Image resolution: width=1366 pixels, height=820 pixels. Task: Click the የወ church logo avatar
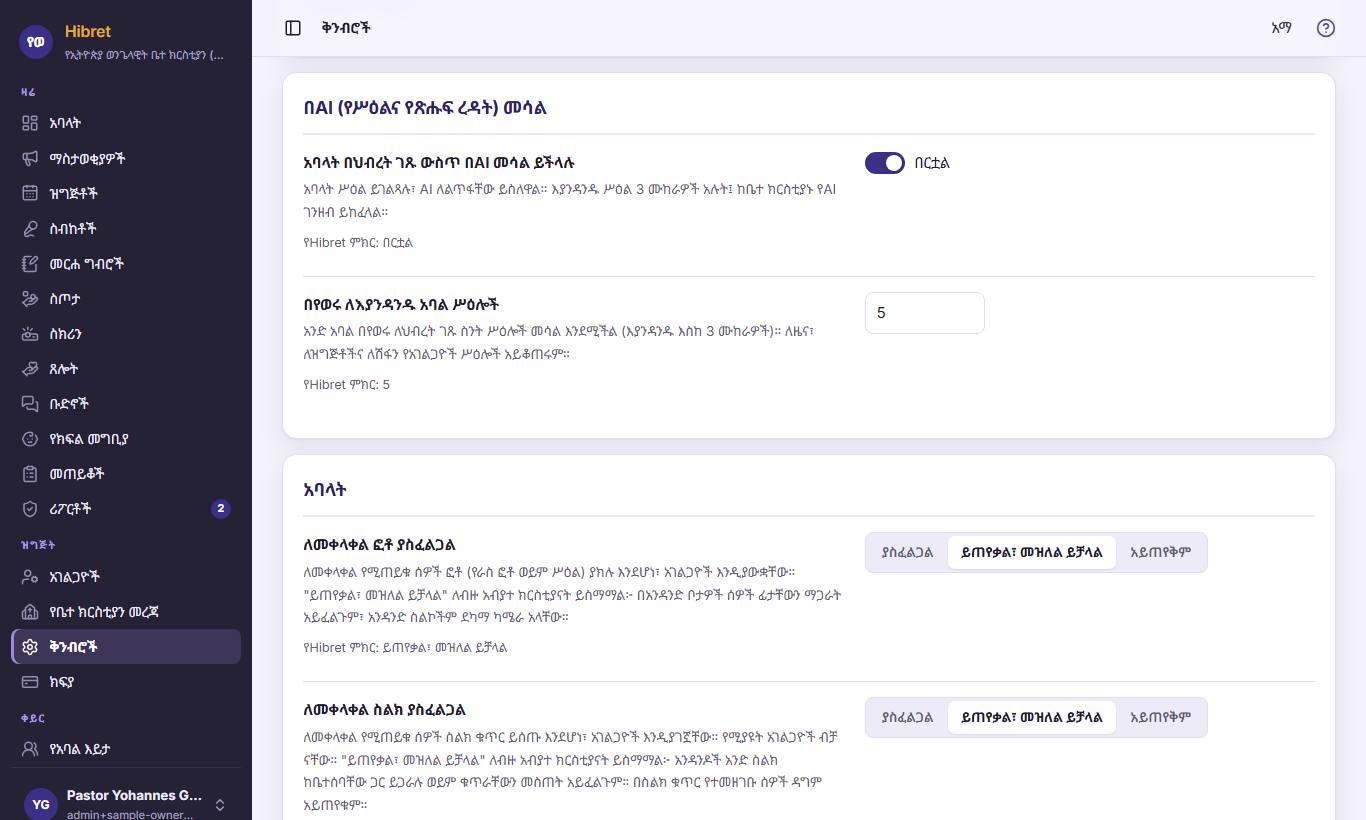[36, 42]
